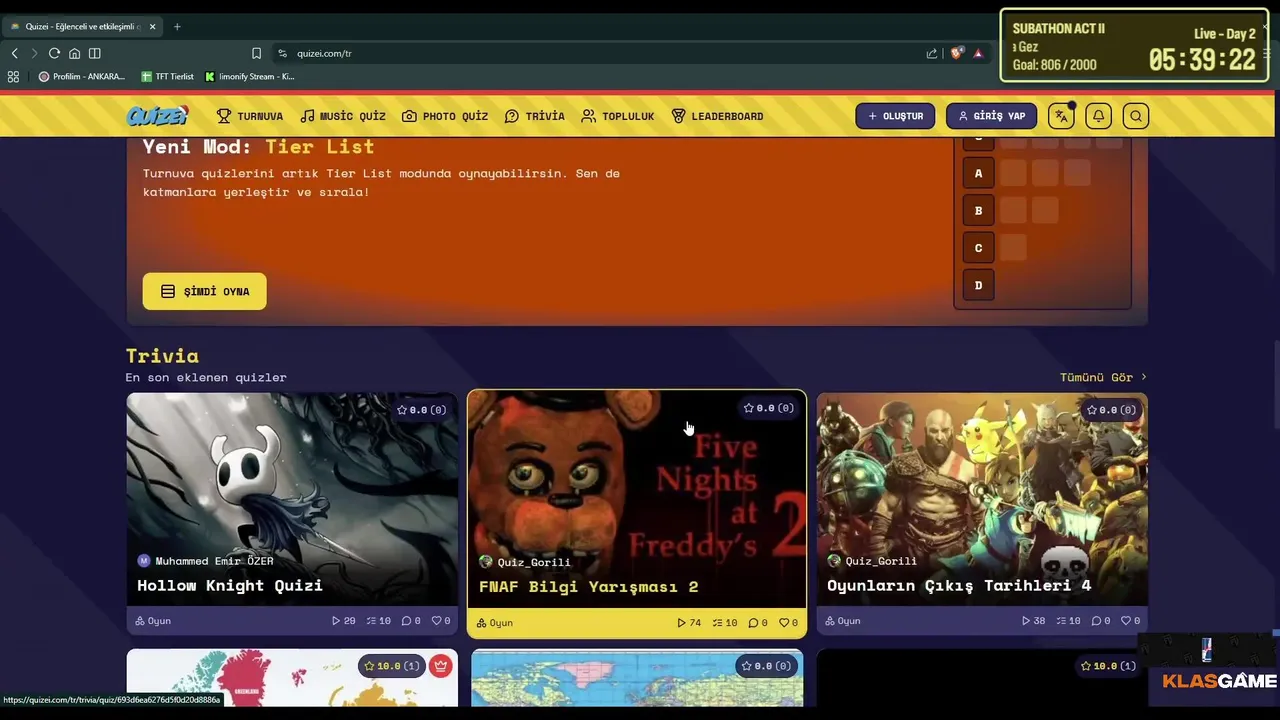Click Oyun category tag on FNAF card
This screenshot has height=720, width=1280.
495,623
